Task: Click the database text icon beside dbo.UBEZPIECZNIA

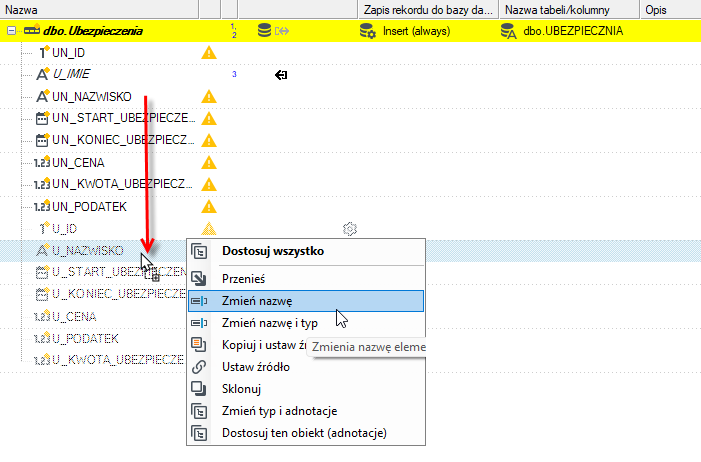Action: pos(508,31)
